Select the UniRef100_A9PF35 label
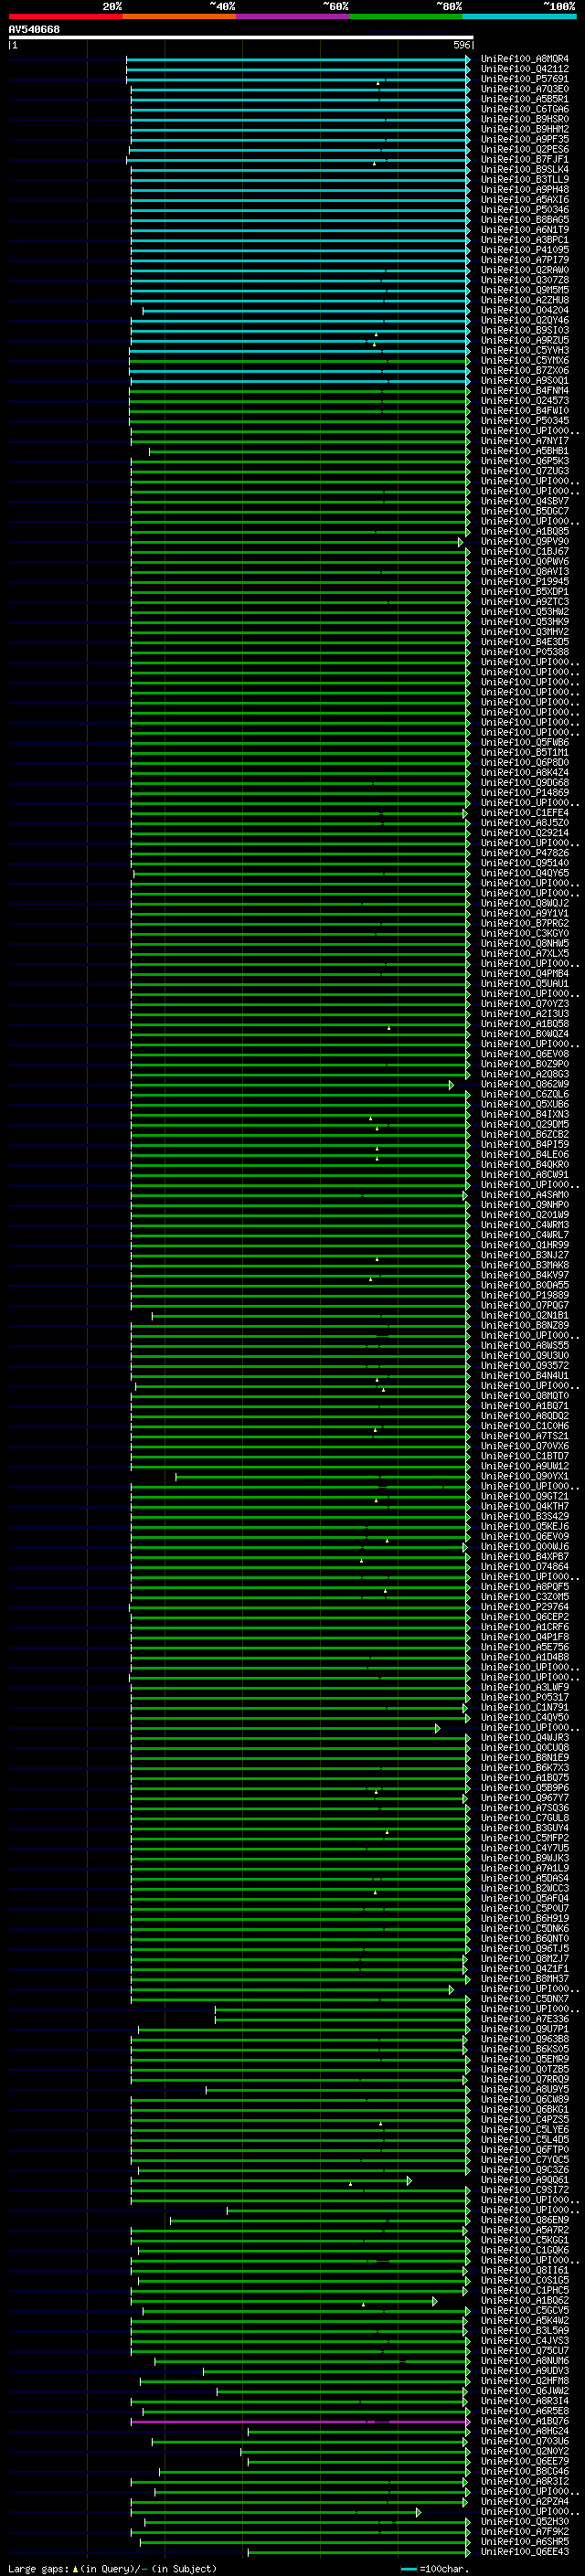 tap(525, 139)
